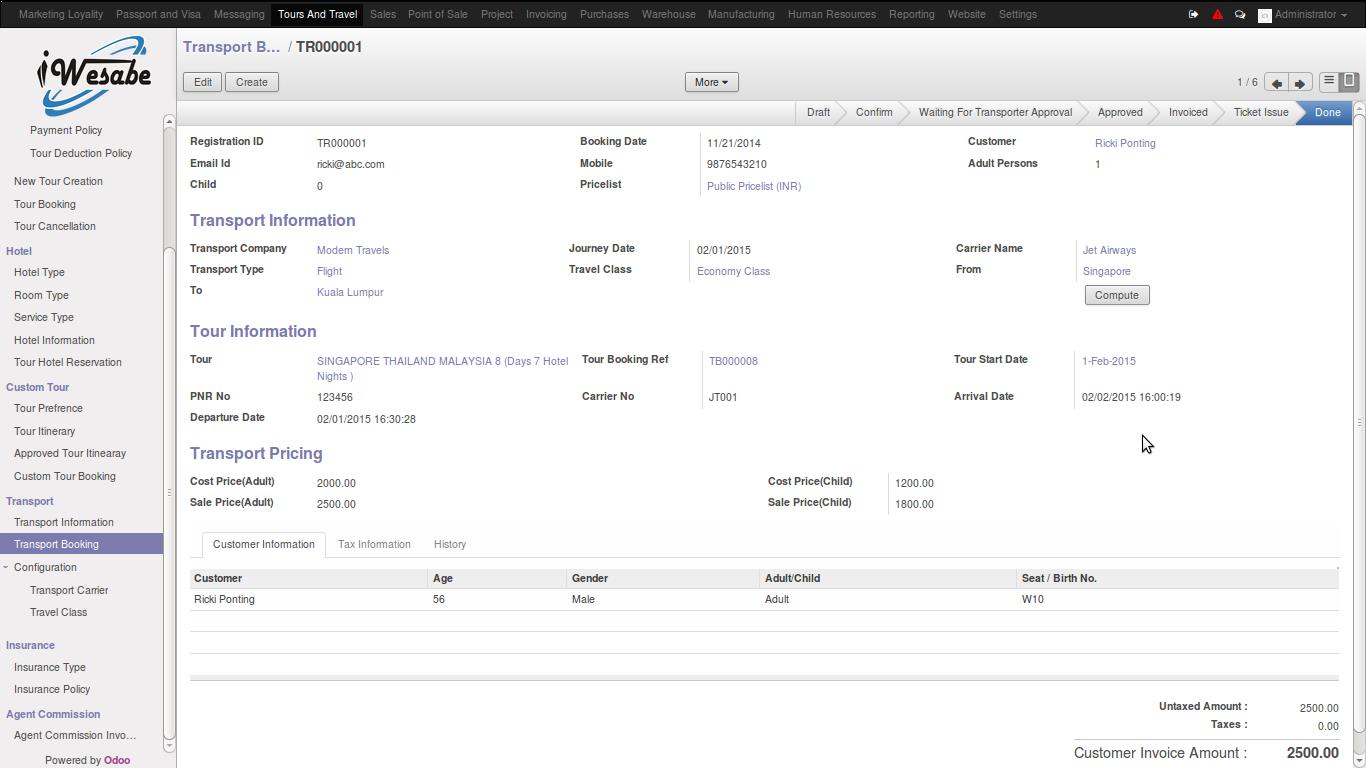Click the Ticket Issue status stage

[1261, 112]
